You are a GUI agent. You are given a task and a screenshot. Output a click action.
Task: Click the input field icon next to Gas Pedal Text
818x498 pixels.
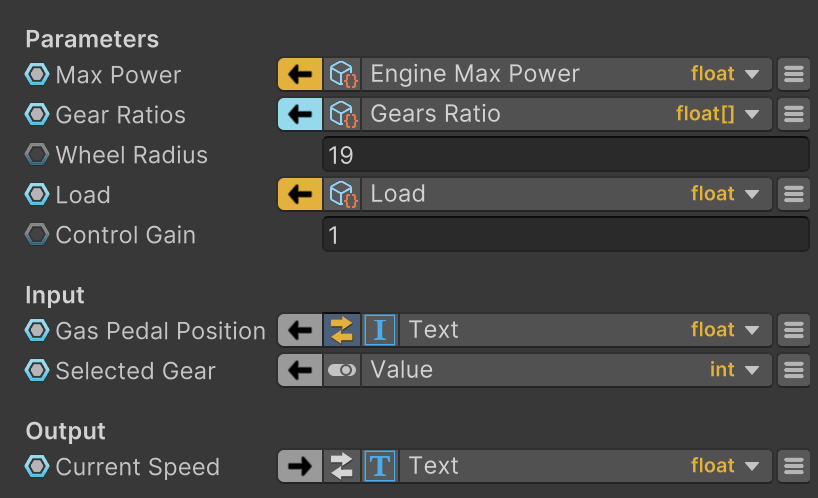tap(381, 330)
